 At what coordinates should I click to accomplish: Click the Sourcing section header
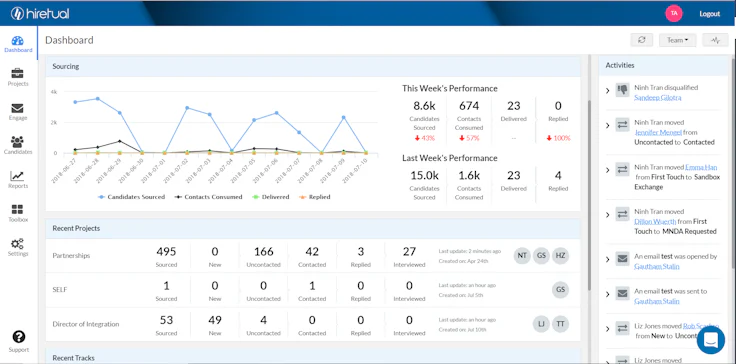point(313,66)
